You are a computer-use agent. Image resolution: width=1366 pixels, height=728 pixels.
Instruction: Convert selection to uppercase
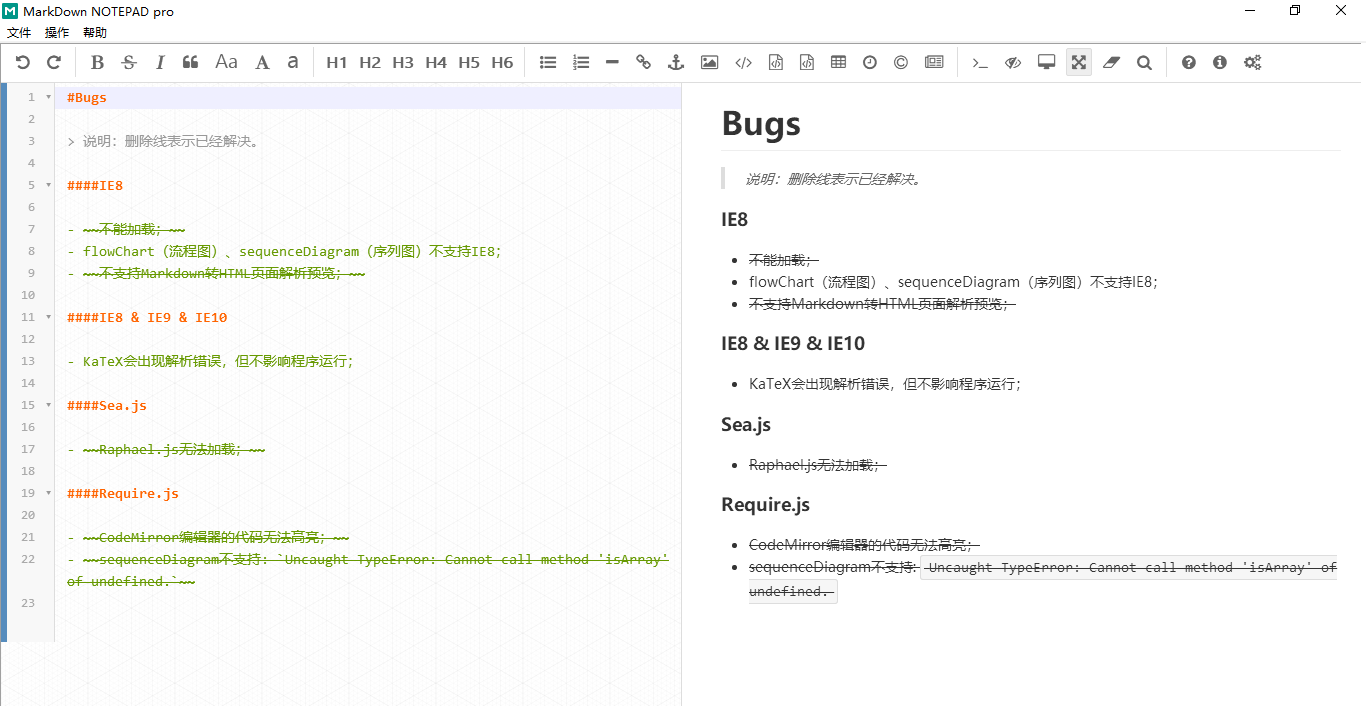coord(262,62)
